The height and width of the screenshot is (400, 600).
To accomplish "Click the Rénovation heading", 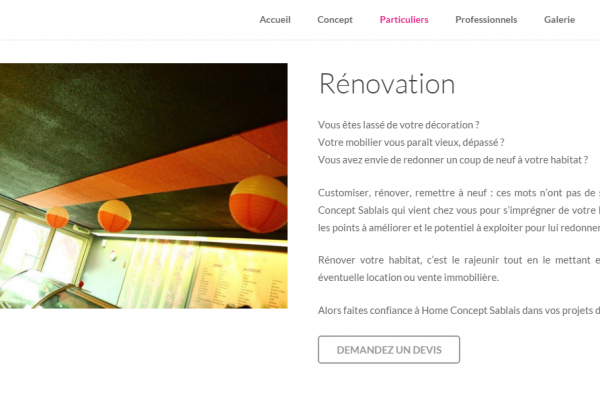I will tap(387, 84).
